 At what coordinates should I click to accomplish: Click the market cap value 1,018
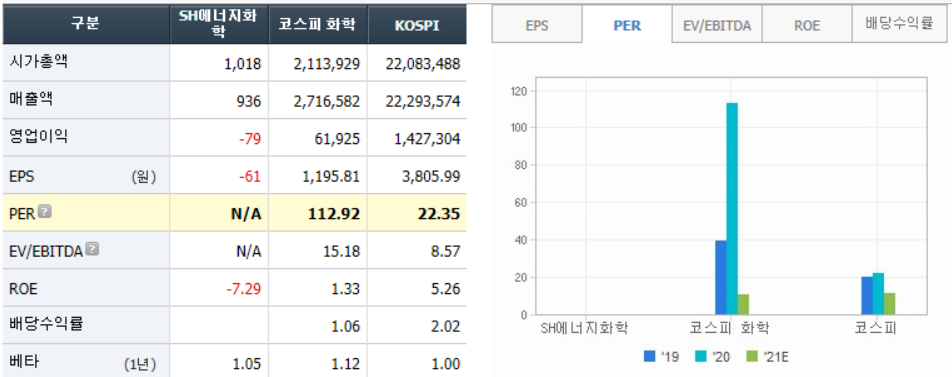[242, 64]
